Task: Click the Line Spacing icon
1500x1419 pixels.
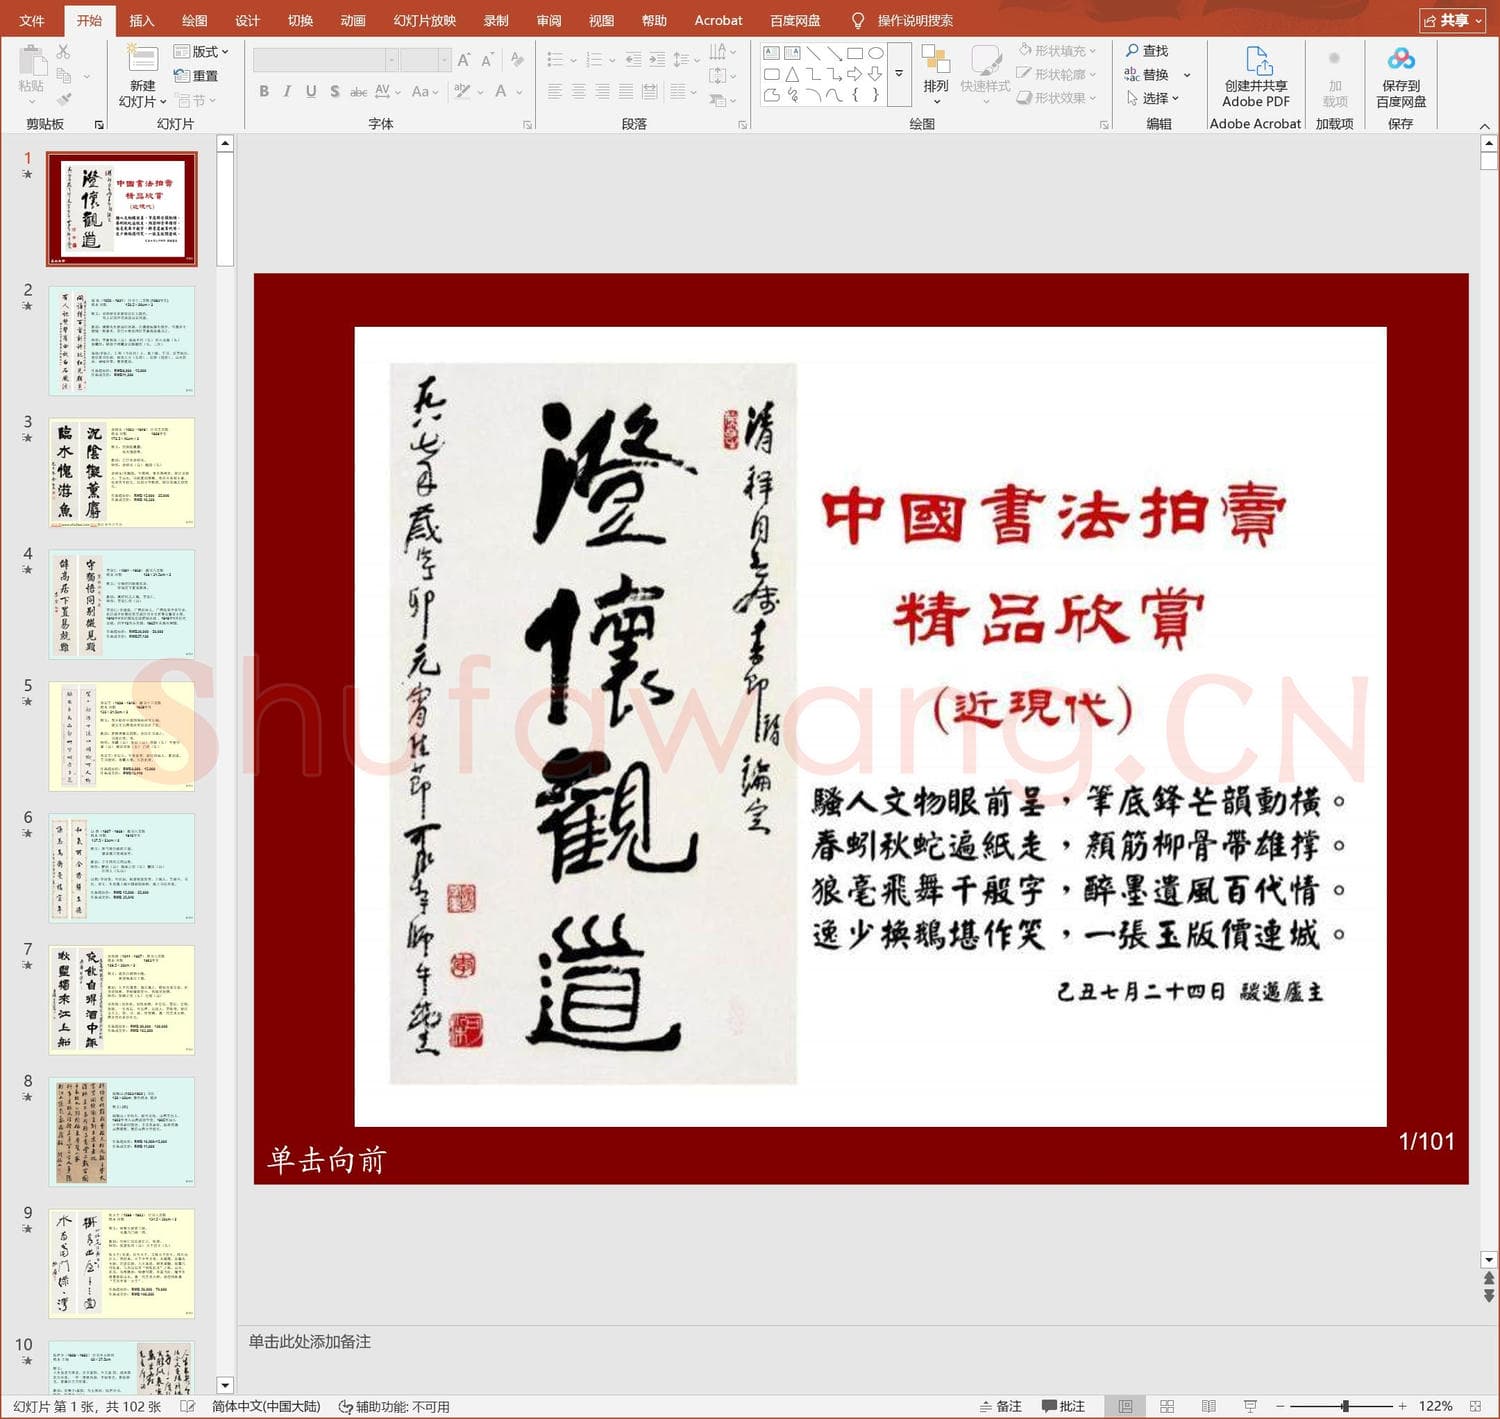Action: 681,60
